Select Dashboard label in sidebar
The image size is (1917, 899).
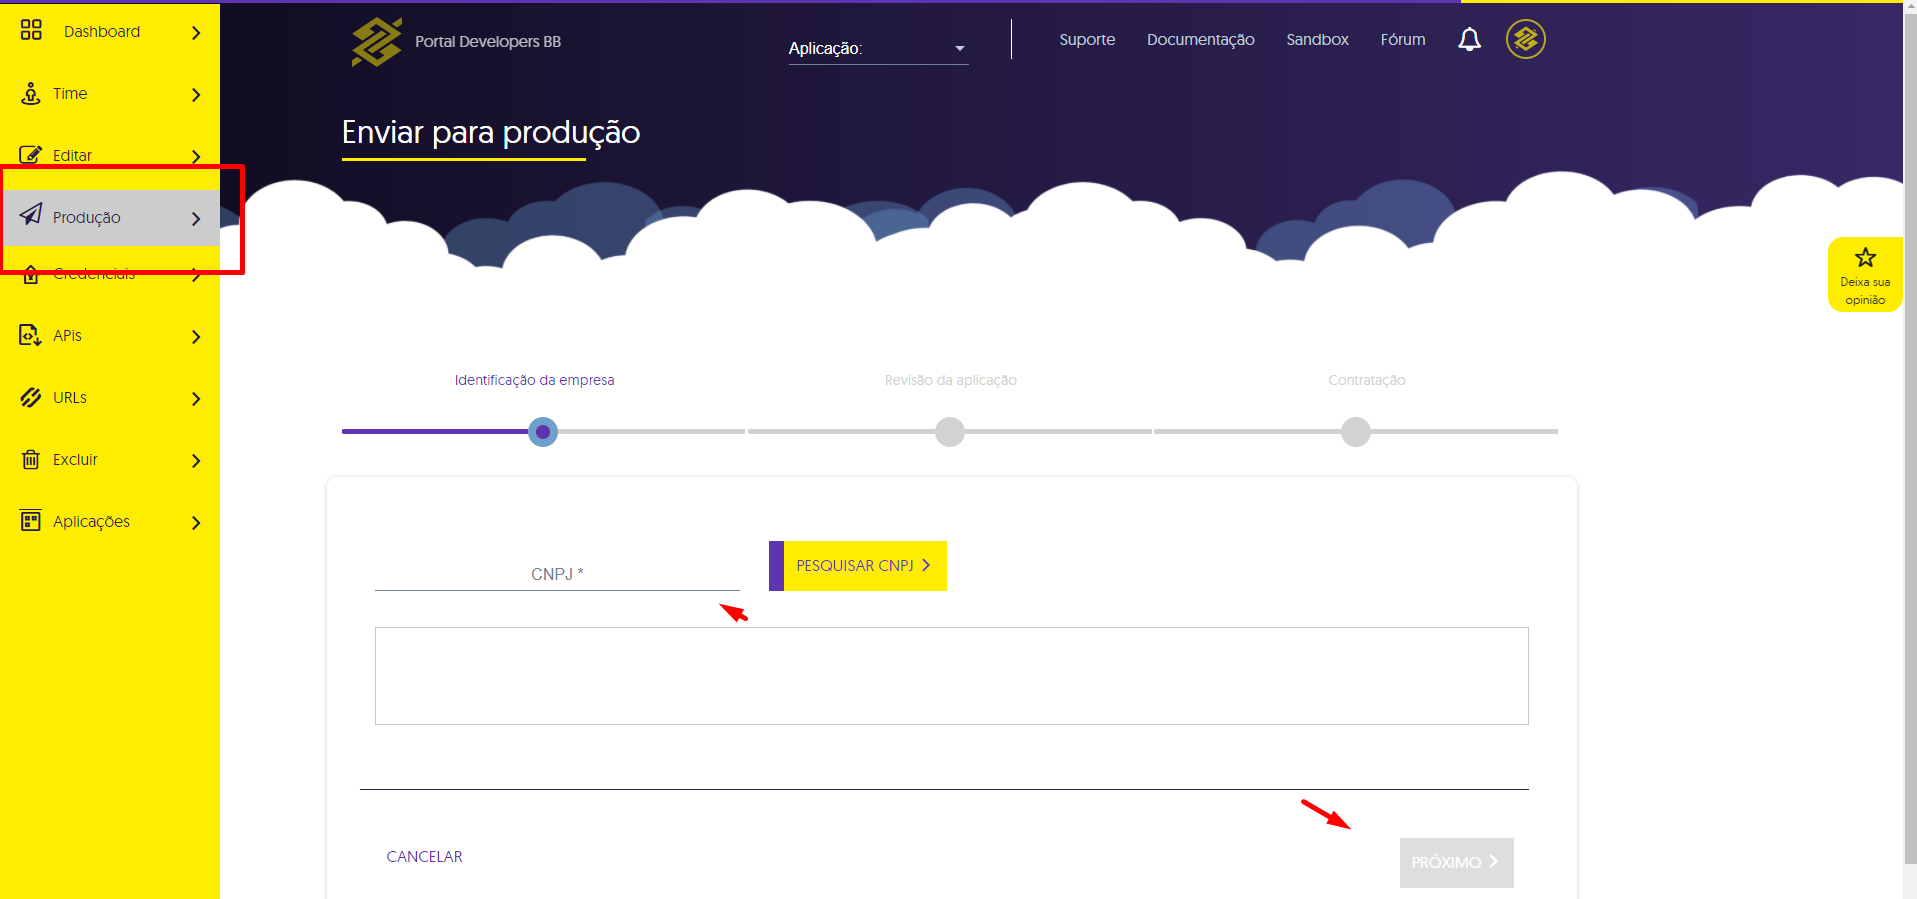[102, 32]
